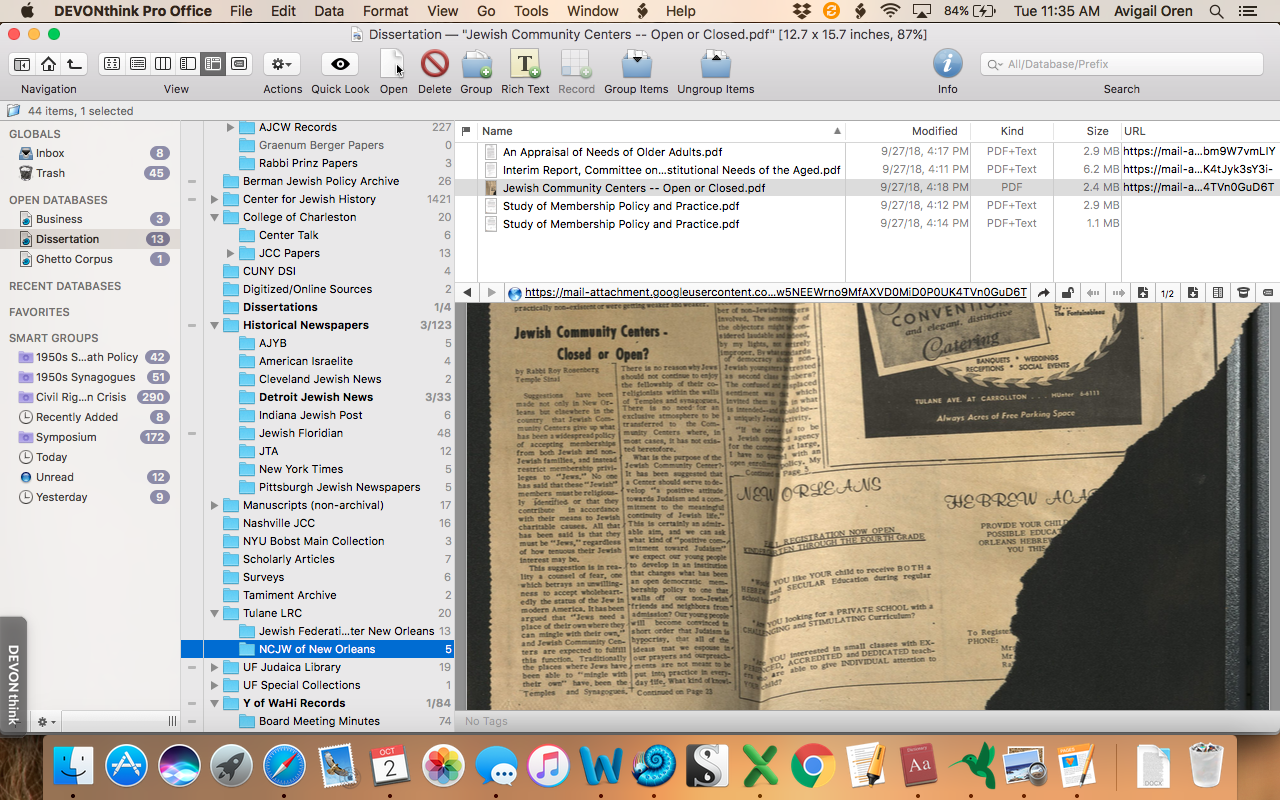1280x800 pixels.
Task: Click the go-up-one-level navigation arrow
Action: click(x=75, y=64)
